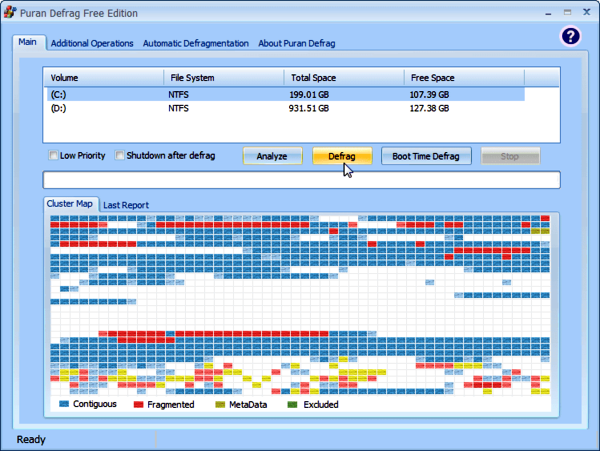Click the 931.51 GB total space value
Viewport: 600px width, 451px height.
[x=309, y=108]
